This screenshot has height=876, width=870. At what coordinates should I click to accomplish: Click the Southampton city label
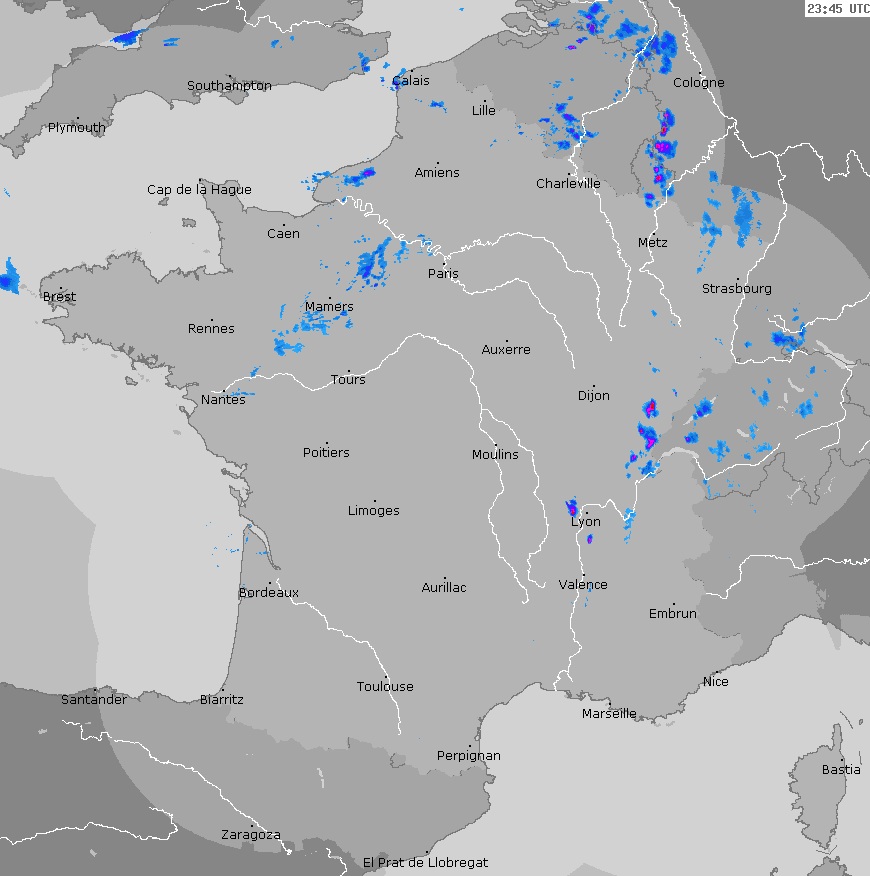[229, 85]
